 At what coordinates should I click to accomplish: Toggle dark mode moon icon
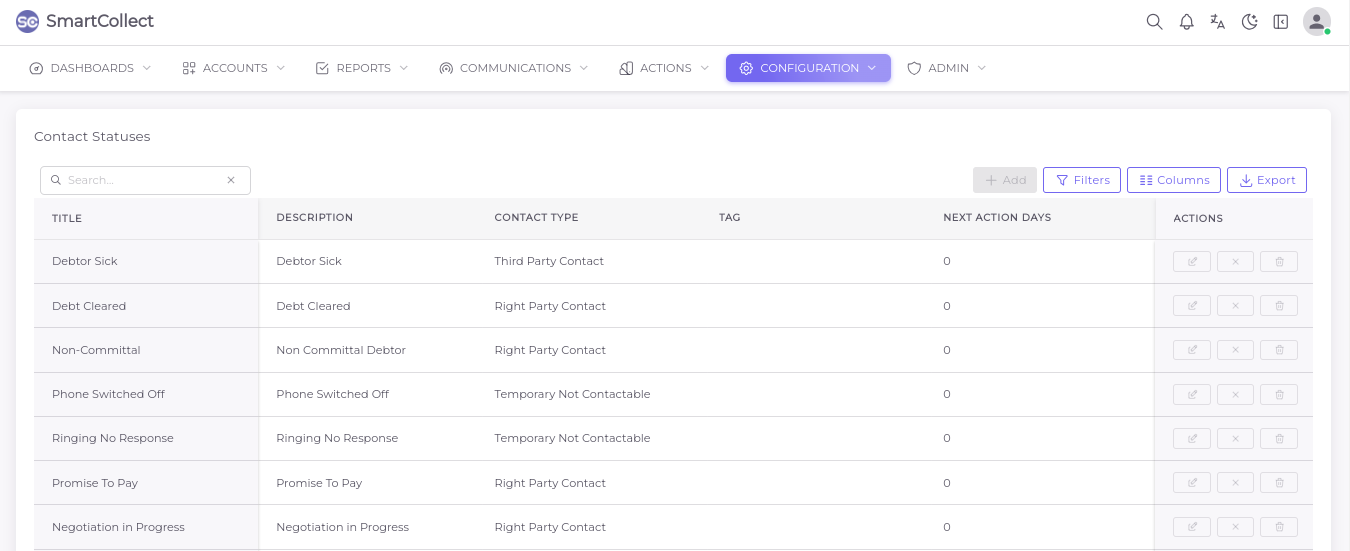coord(1249,22)
